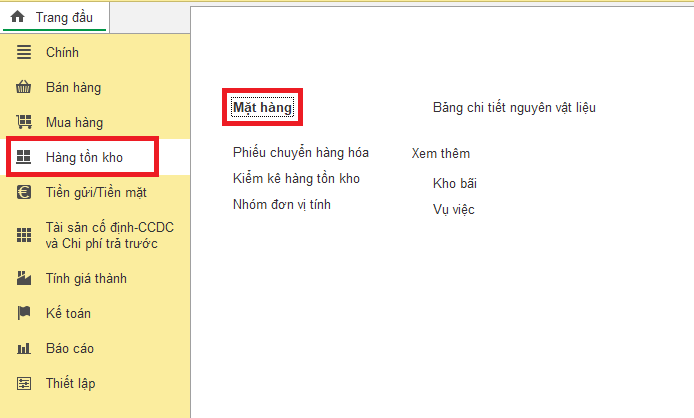Open the Thiết lập section
Screen dimensions: 694x418
[70, 383]
